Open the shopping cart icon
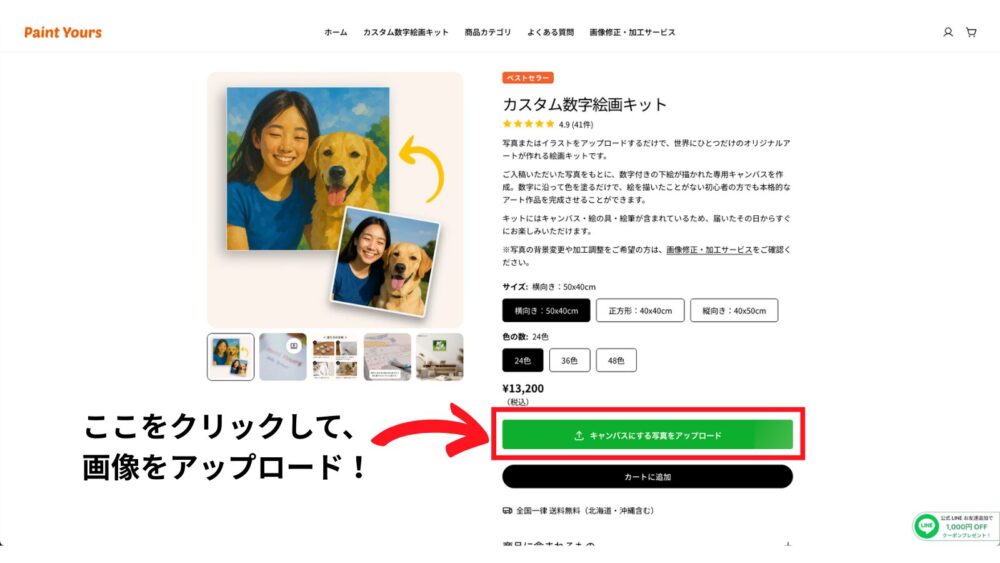 point(971,32)
